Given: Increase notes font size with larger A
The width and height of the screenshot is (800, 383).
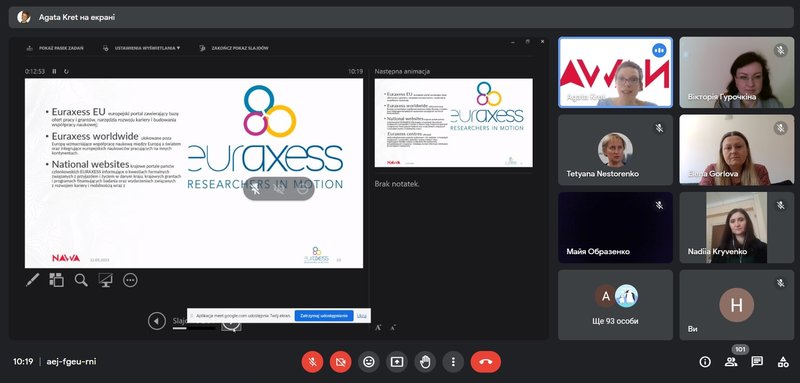Looking at the screenshot, I should click(x=378, y=327).
